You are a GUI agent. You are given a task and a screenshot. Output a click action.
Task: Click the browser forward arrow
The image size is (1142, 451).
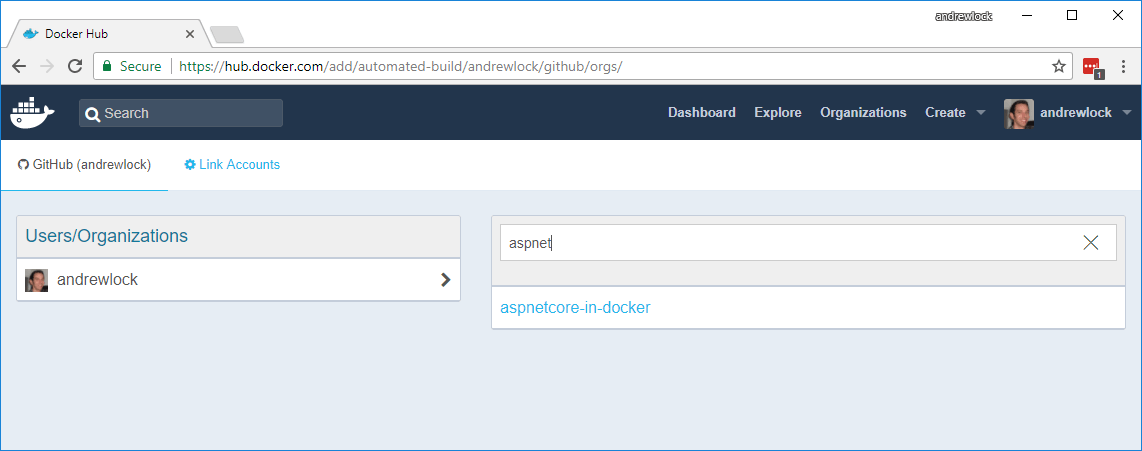pyautogui.click(x=47, y=66)
